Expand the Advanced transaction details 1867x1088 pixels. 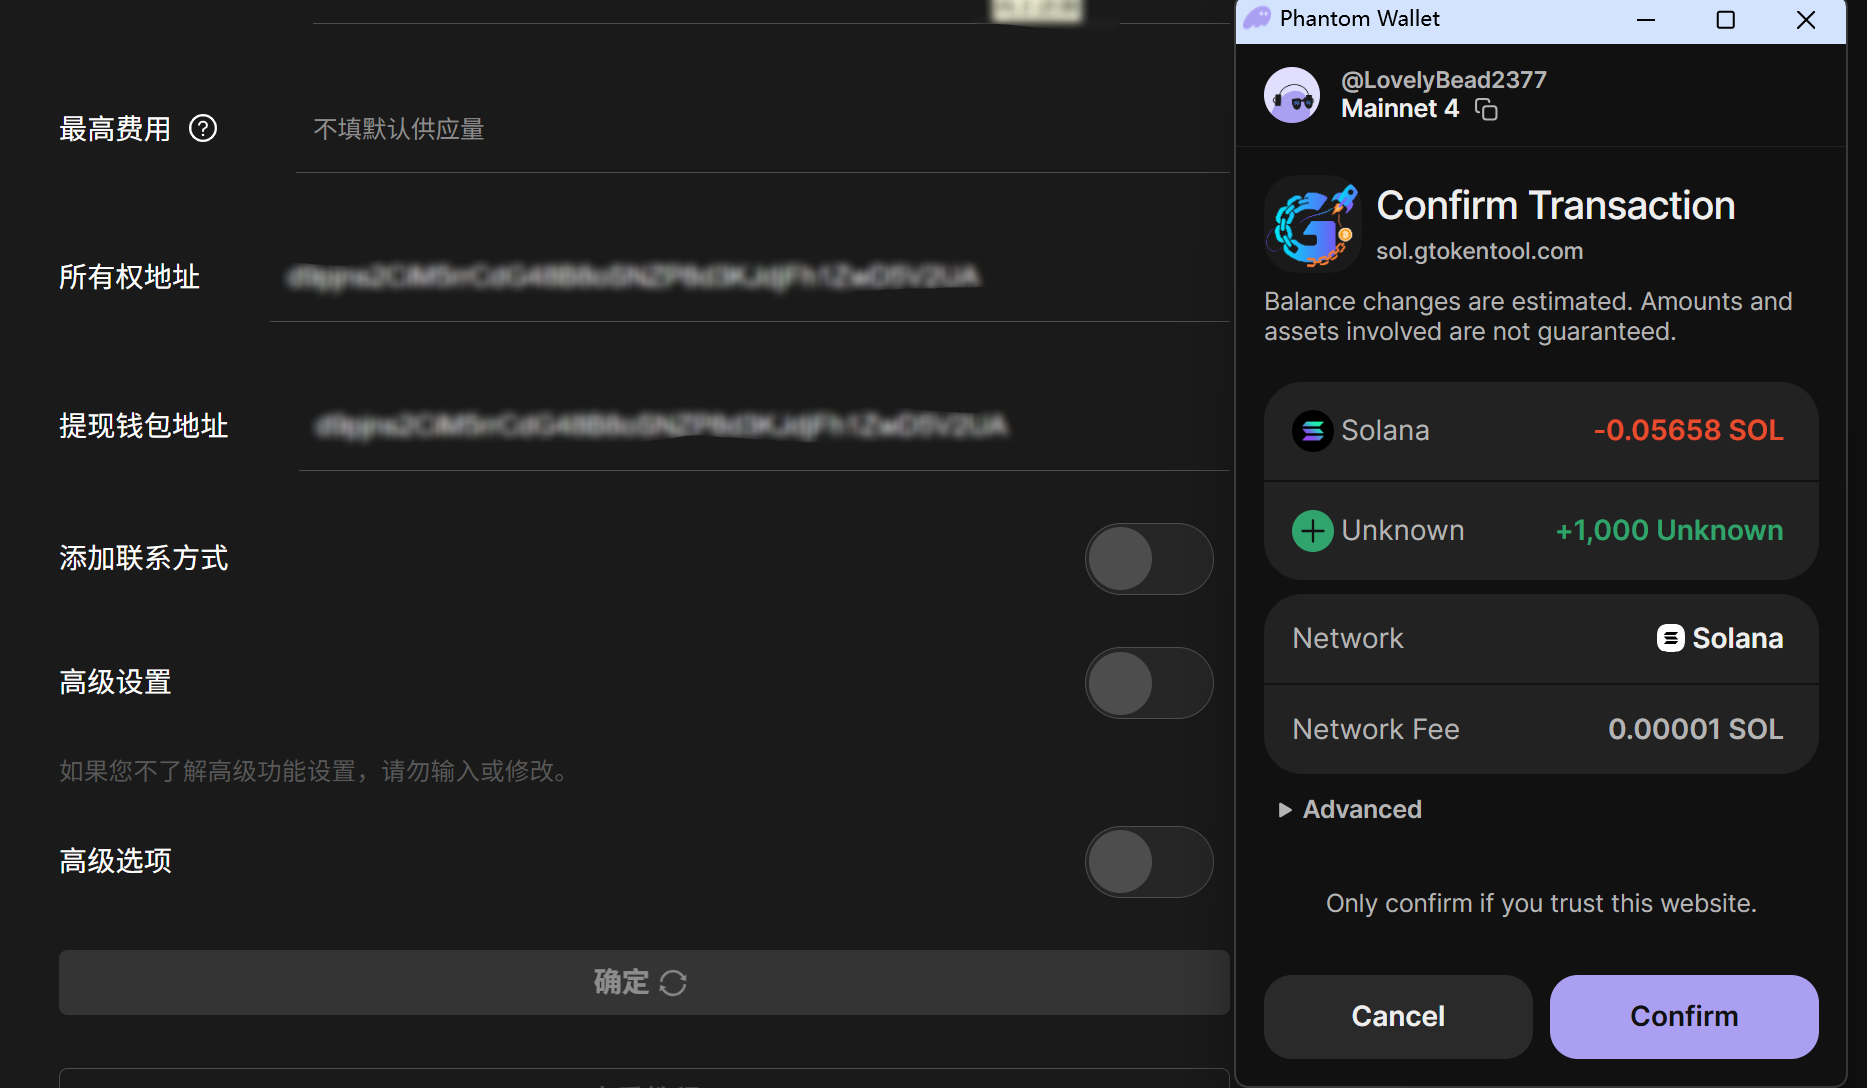click(x=1350, y=810)
